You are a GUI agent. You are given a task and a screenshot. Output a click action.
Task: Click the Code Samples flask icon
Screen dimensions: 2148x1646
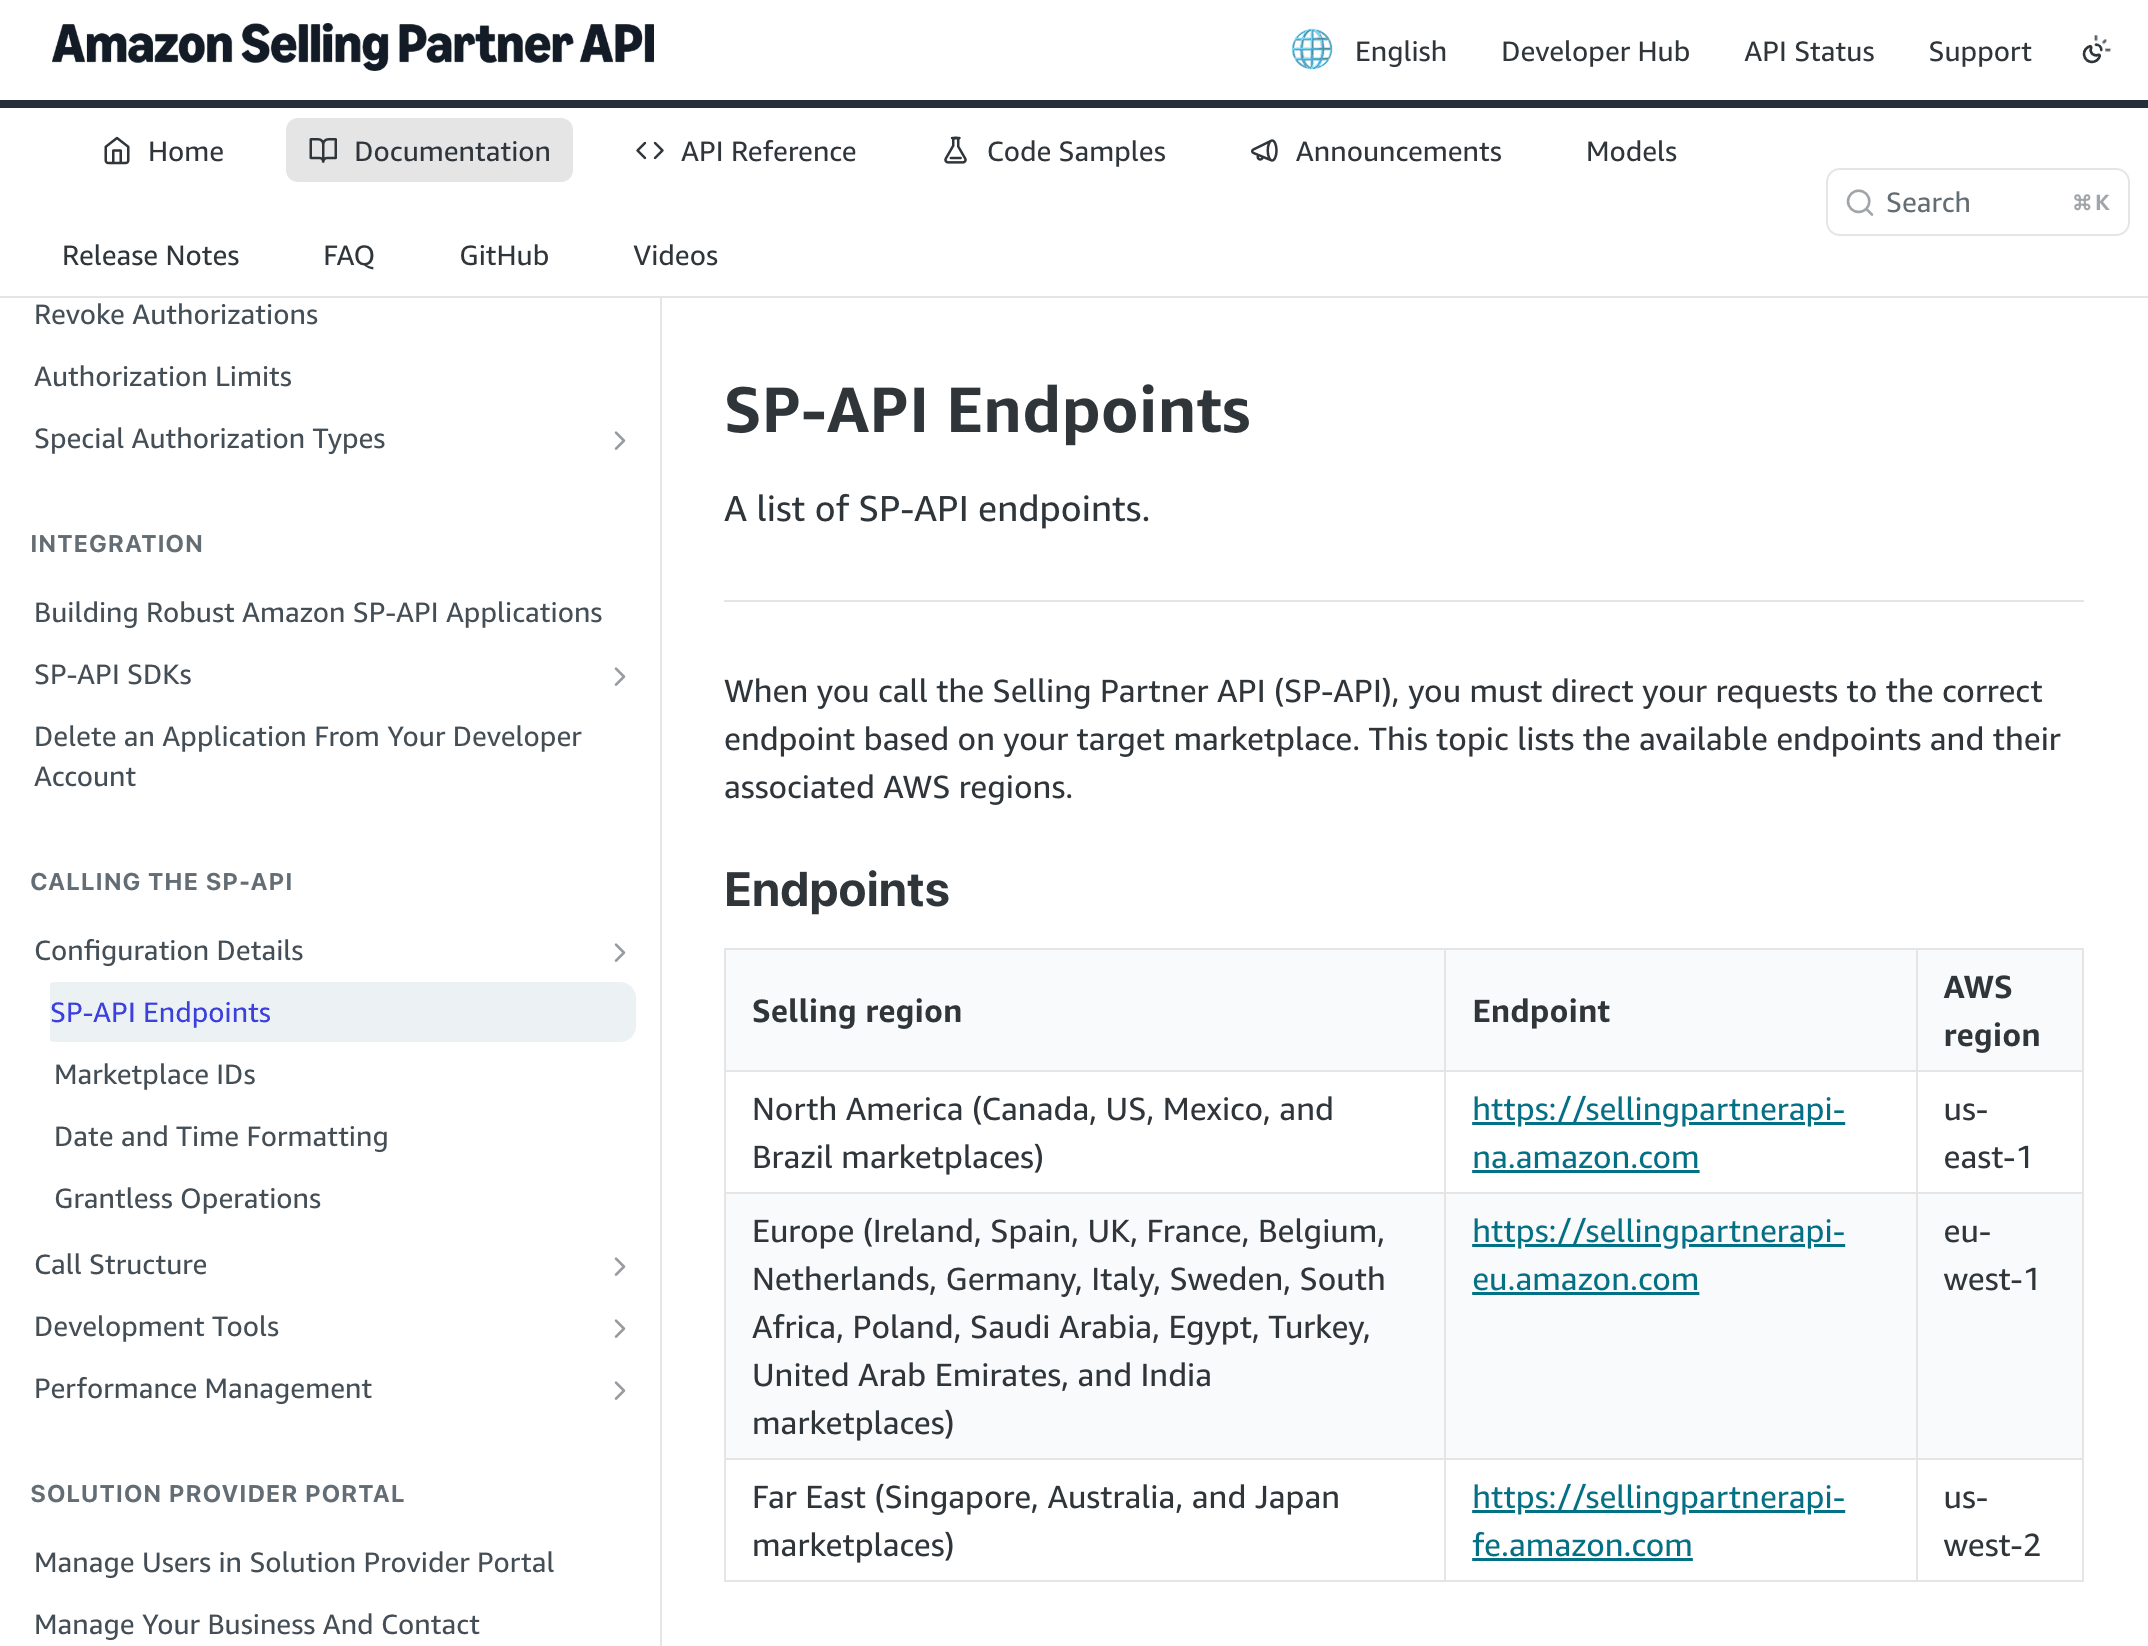click(955, 151)
